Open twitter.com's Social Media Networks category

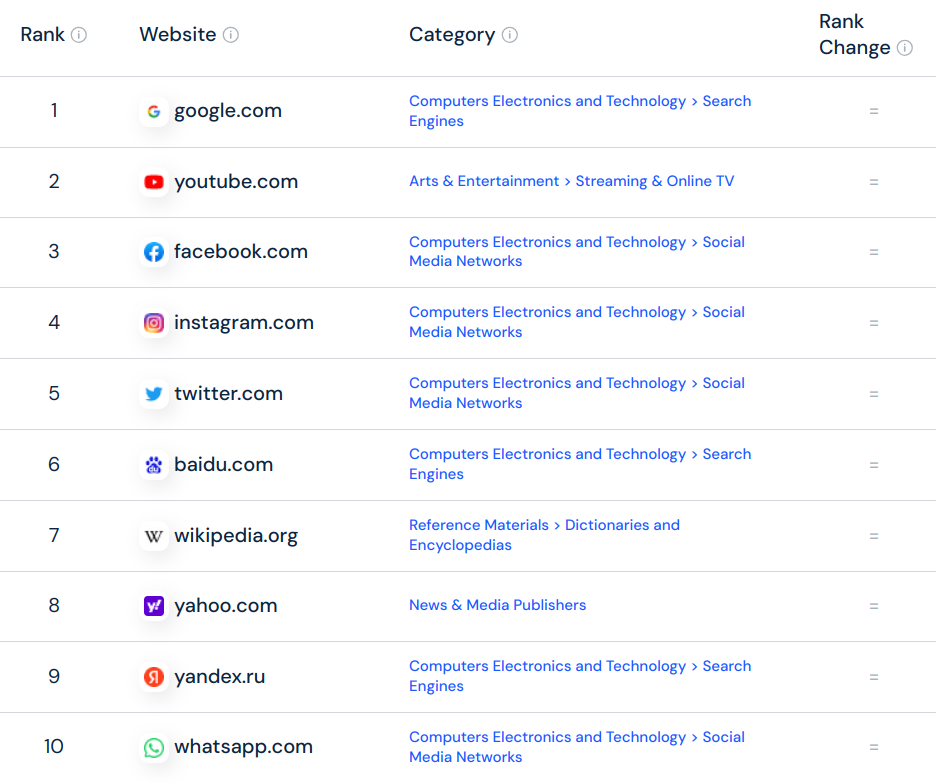[x=577, y=393]
